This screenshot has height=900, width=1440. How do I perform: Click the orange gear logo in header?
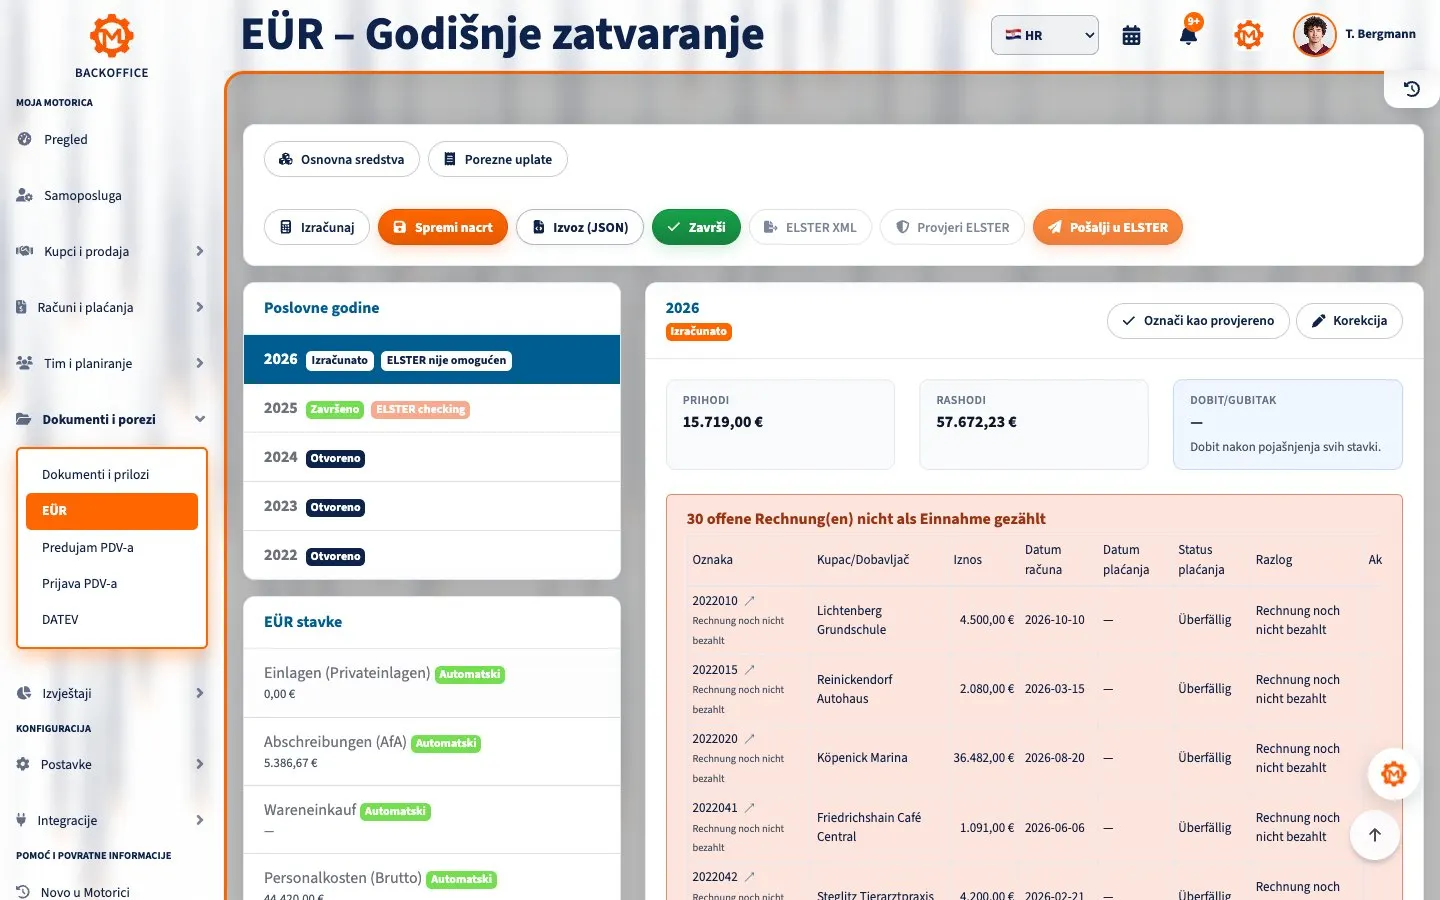(1249, 35)
